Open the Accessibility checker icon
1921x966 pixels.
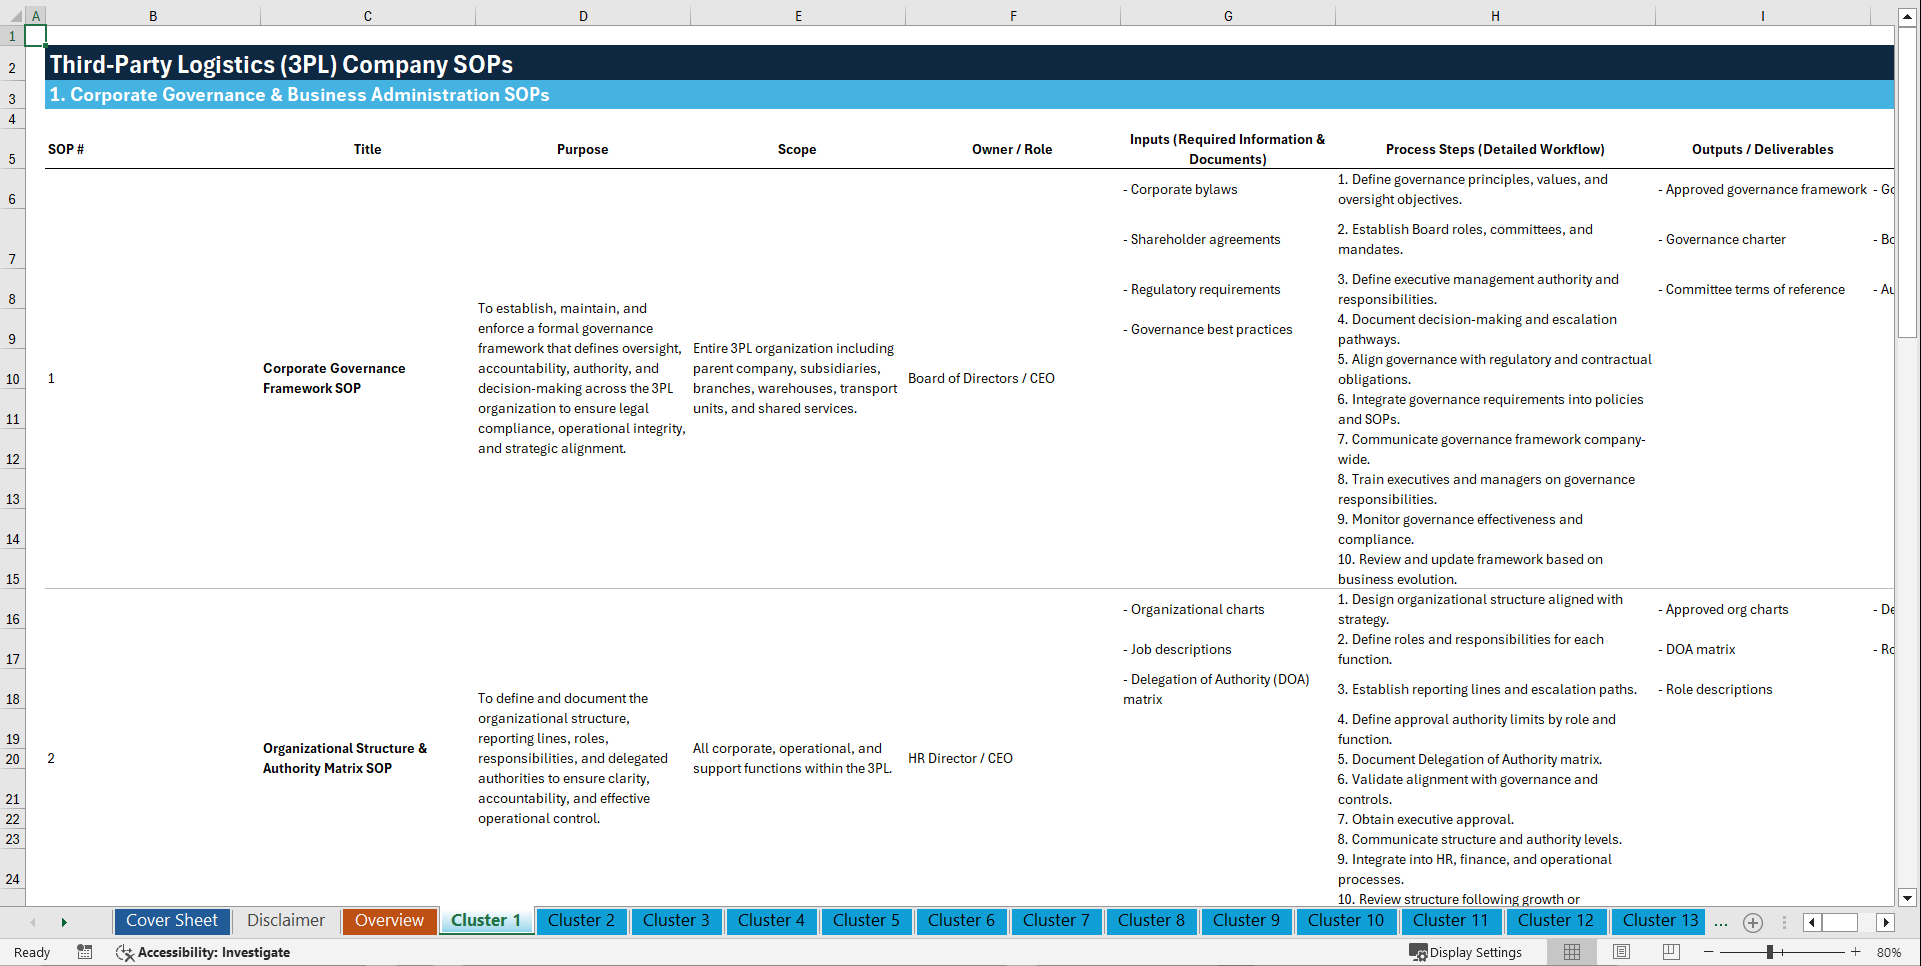tap(125, 952)
